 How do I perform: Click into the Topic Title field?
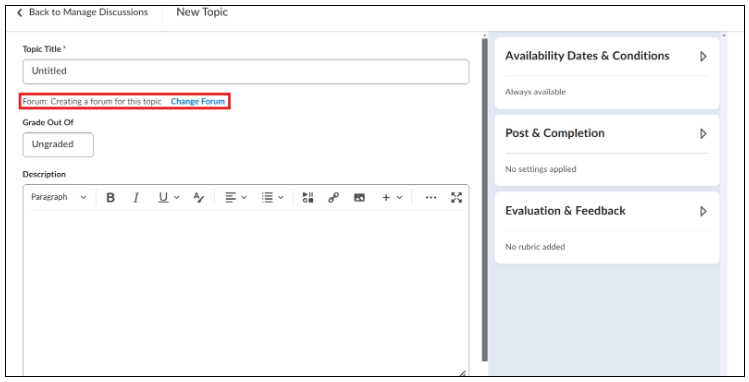click(246, 71)
